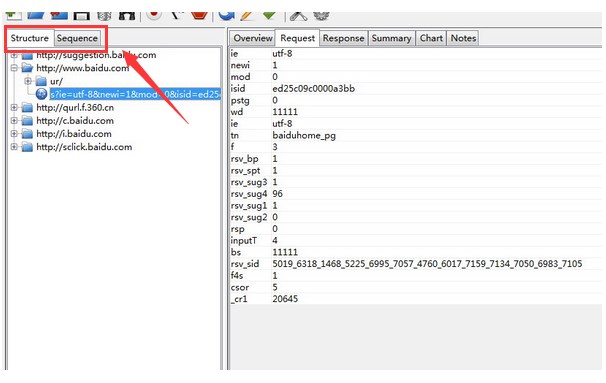
Task: Toggle throttling icon next to Record
Action: [x=177, y=15]
